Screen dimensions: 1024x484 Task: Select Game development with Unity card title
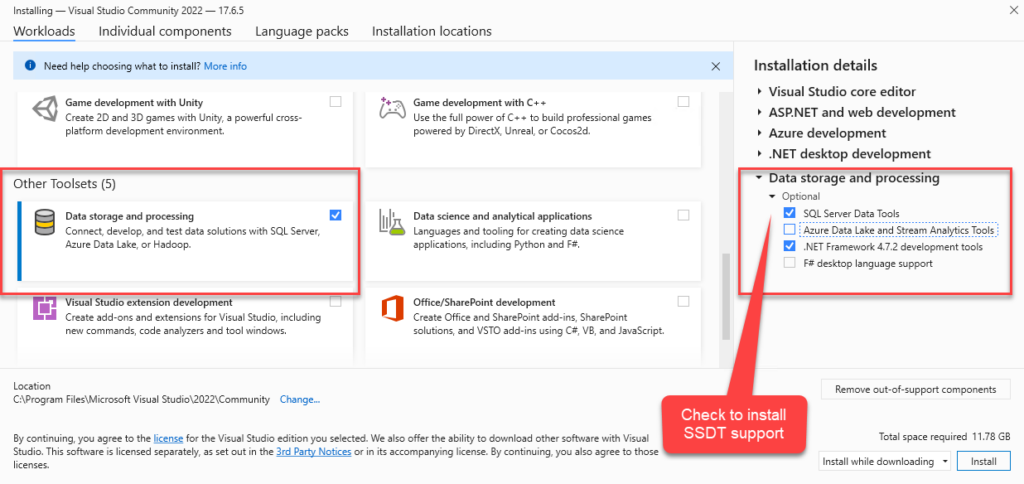[x=134, y=103]
